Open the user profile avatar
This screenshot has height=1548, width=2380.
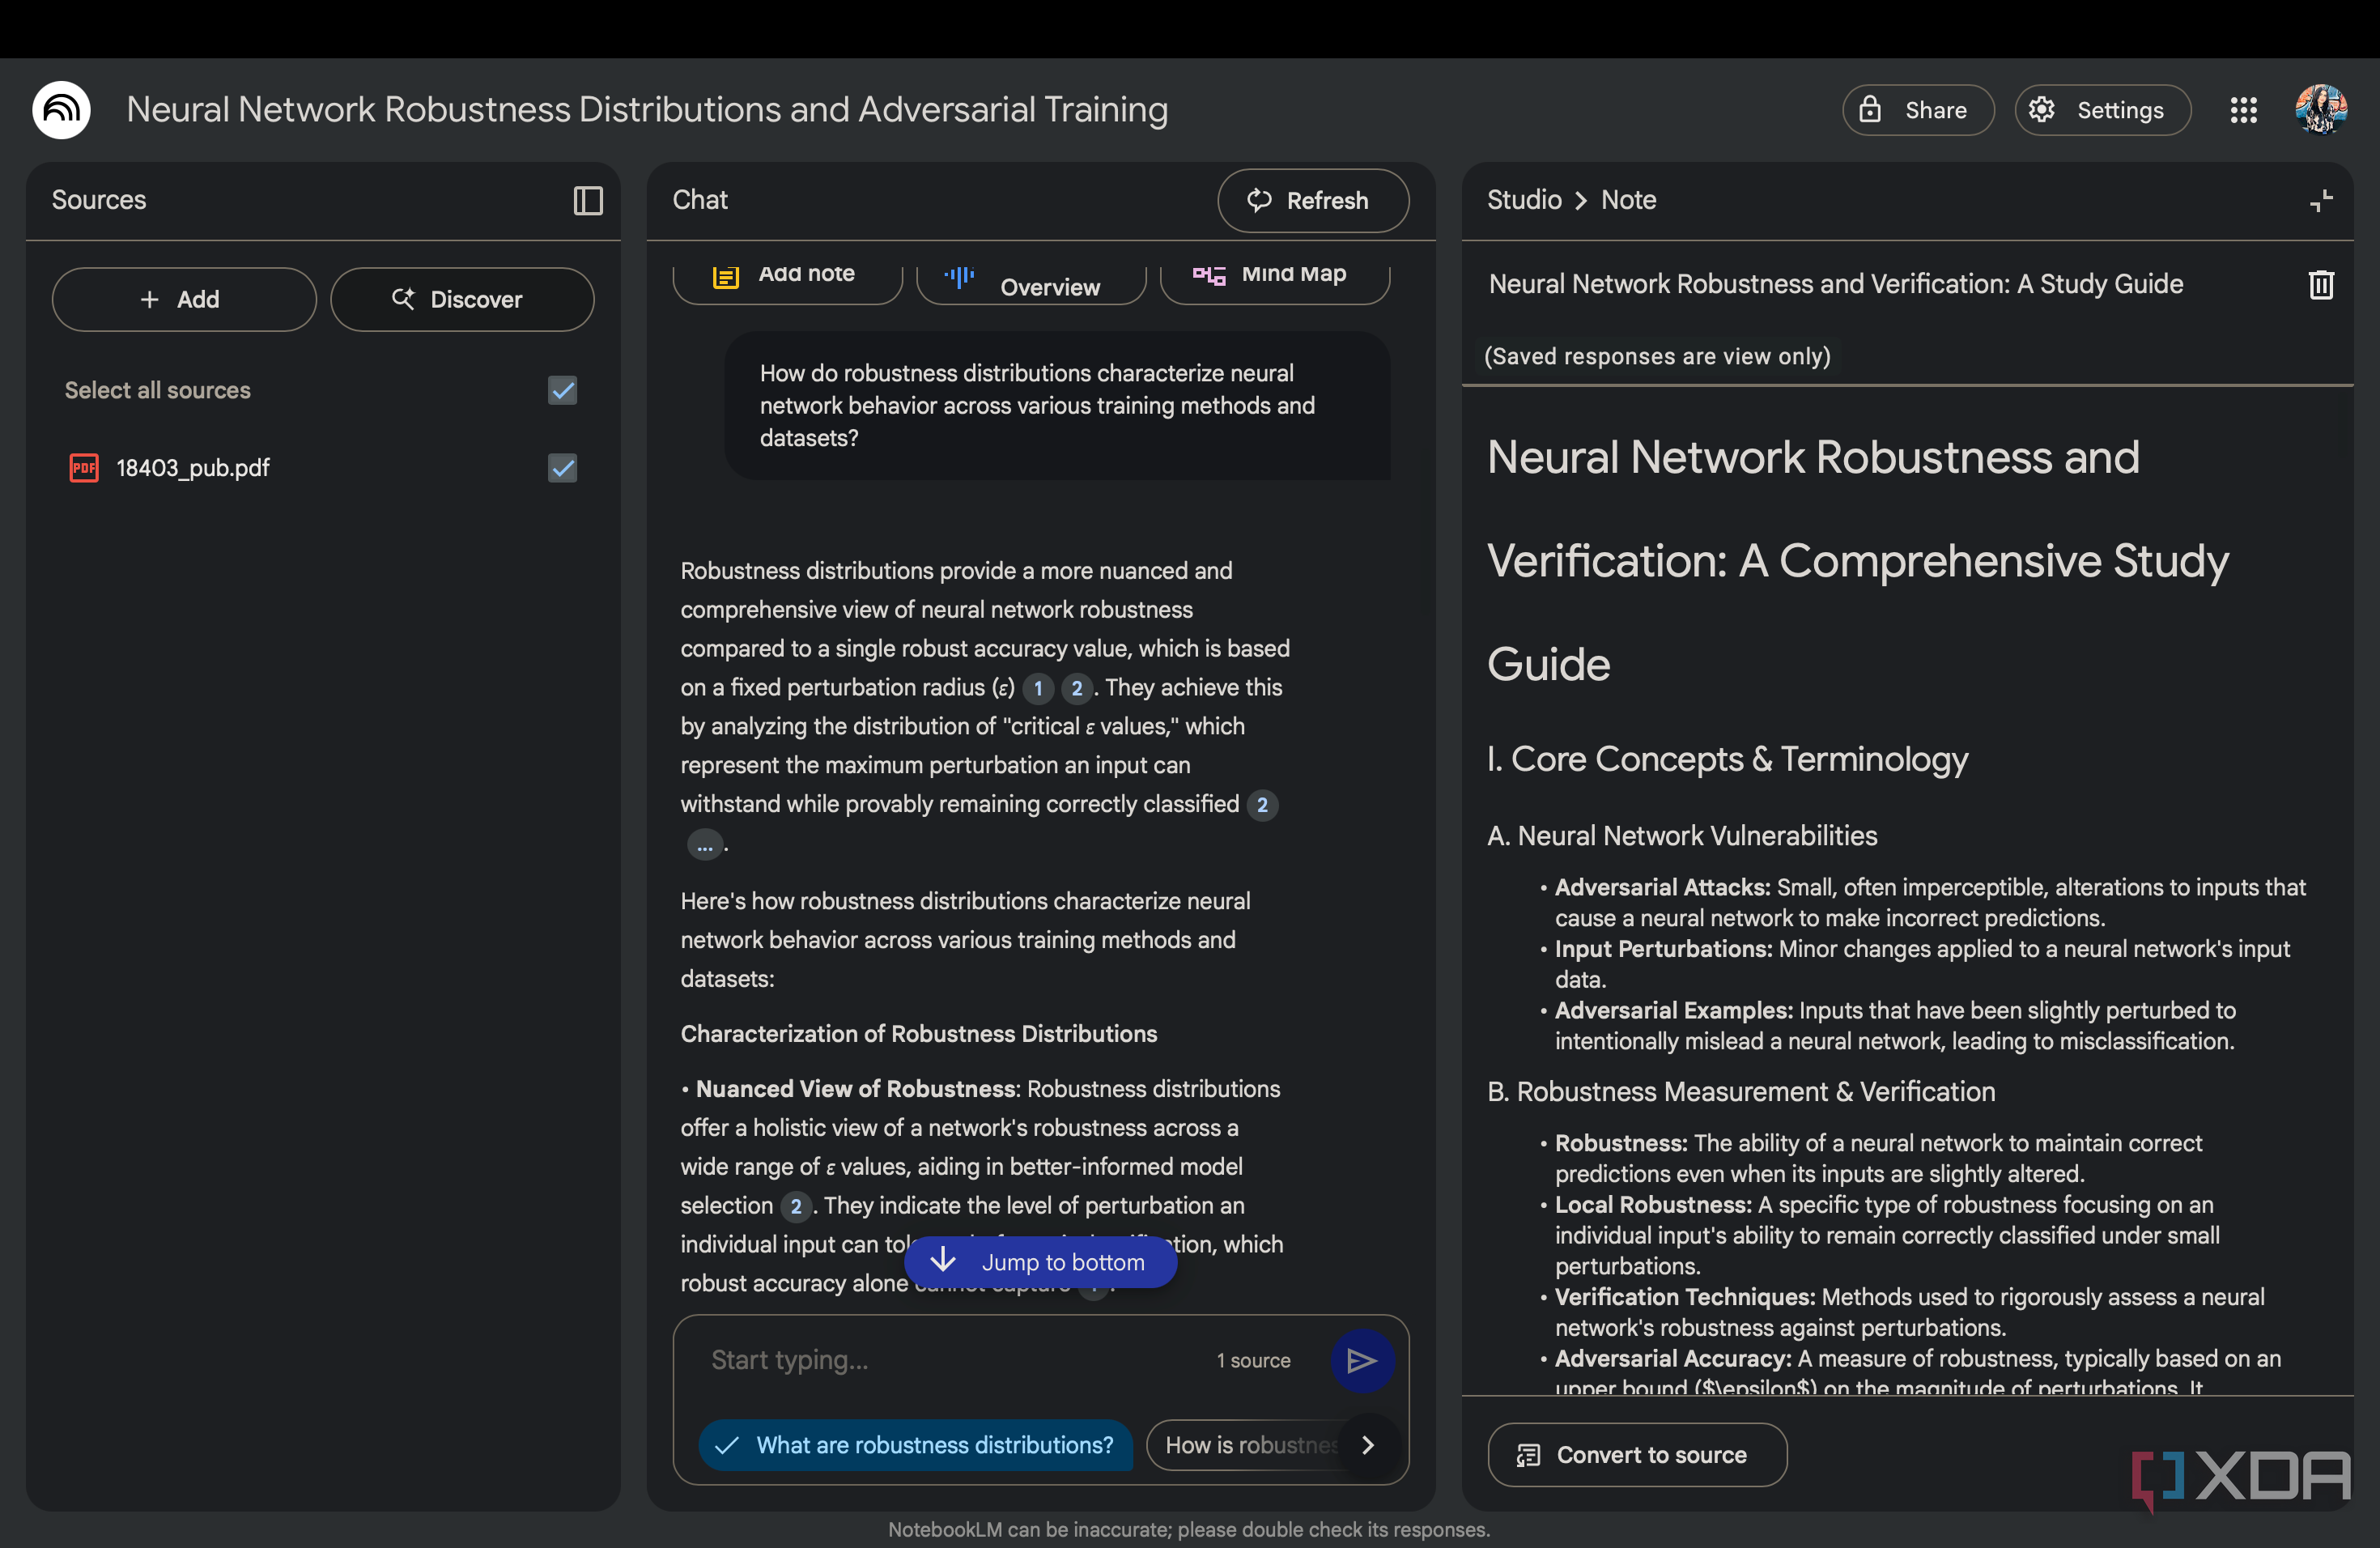(2321, 110)
